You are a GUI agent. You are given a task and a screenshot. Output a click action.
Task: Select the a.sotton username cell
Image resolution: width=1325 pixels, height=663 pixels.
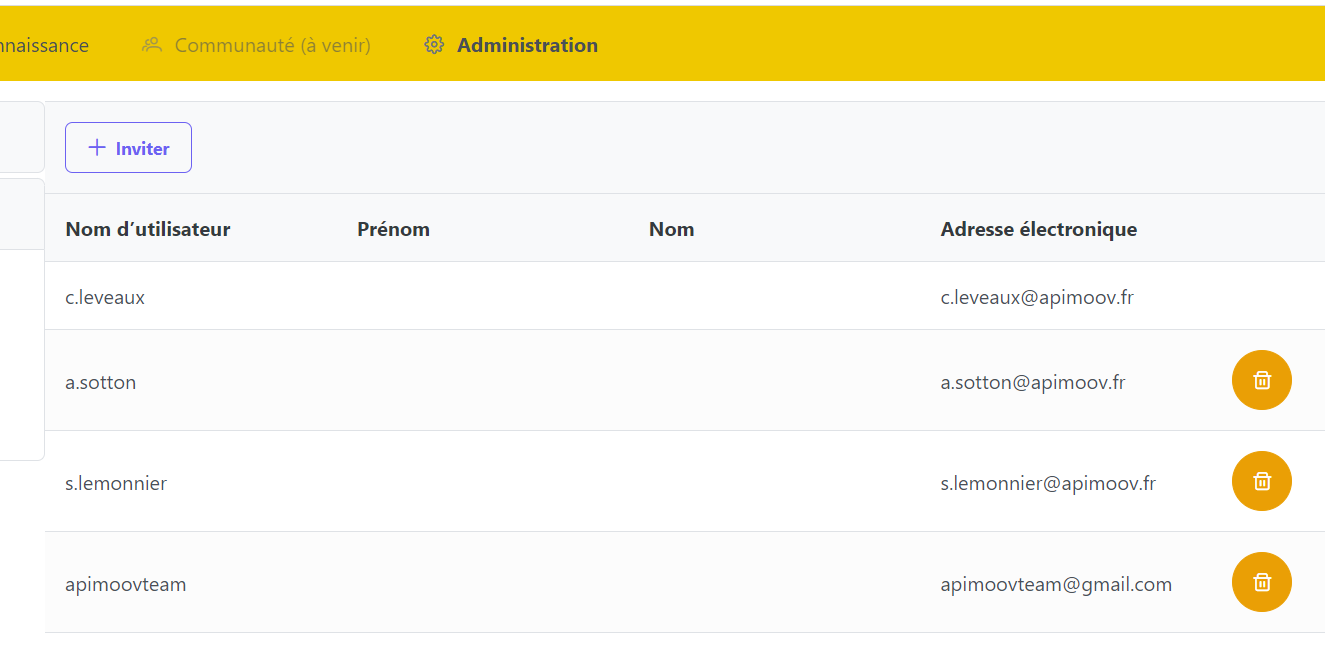101,382
